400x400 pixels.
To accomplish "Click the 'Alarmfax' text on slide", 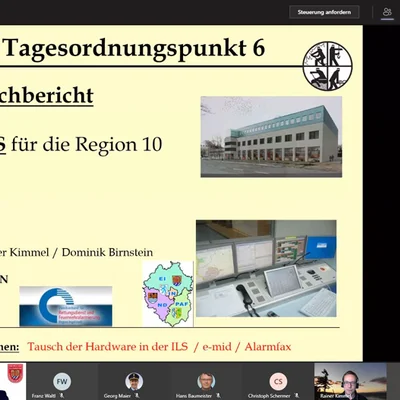I will point(268,347).
